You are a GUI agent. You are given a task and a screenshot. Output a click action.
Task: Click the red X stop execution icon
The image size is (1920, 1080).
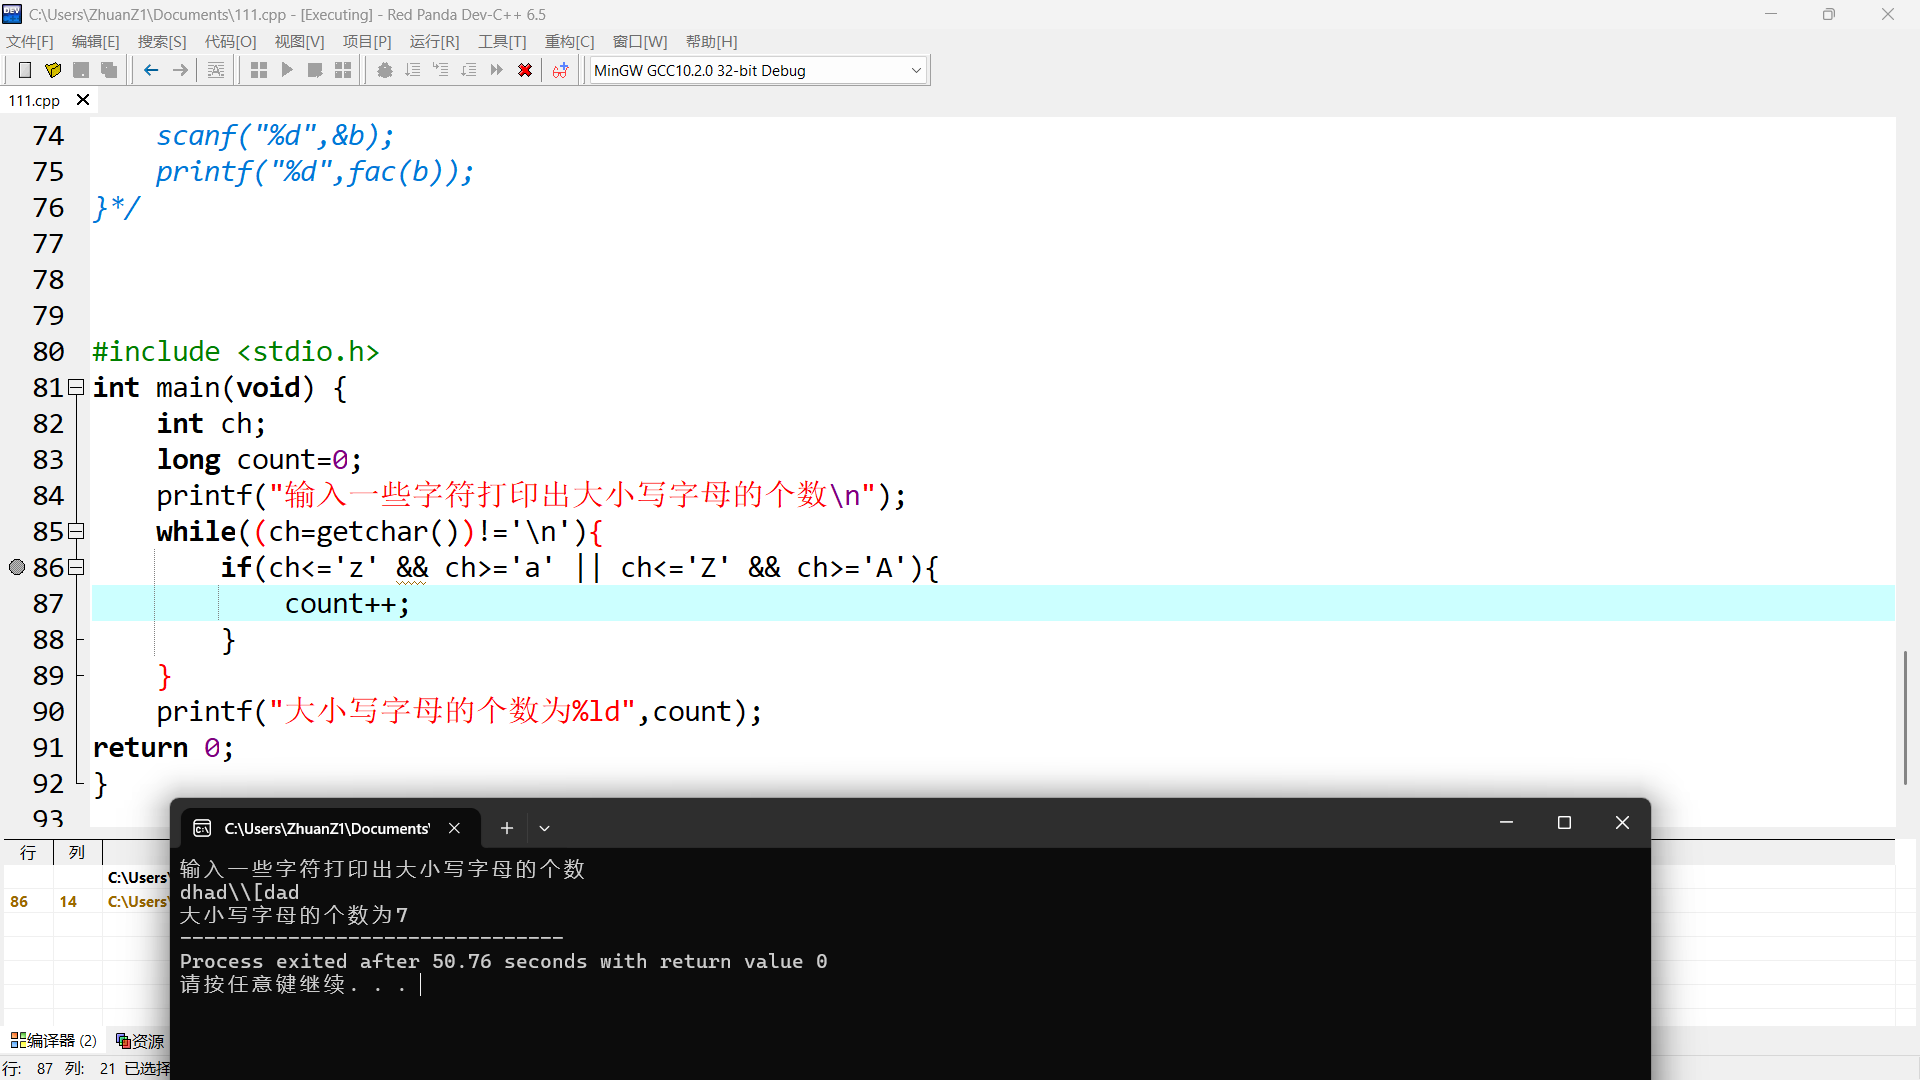point(524,70)
